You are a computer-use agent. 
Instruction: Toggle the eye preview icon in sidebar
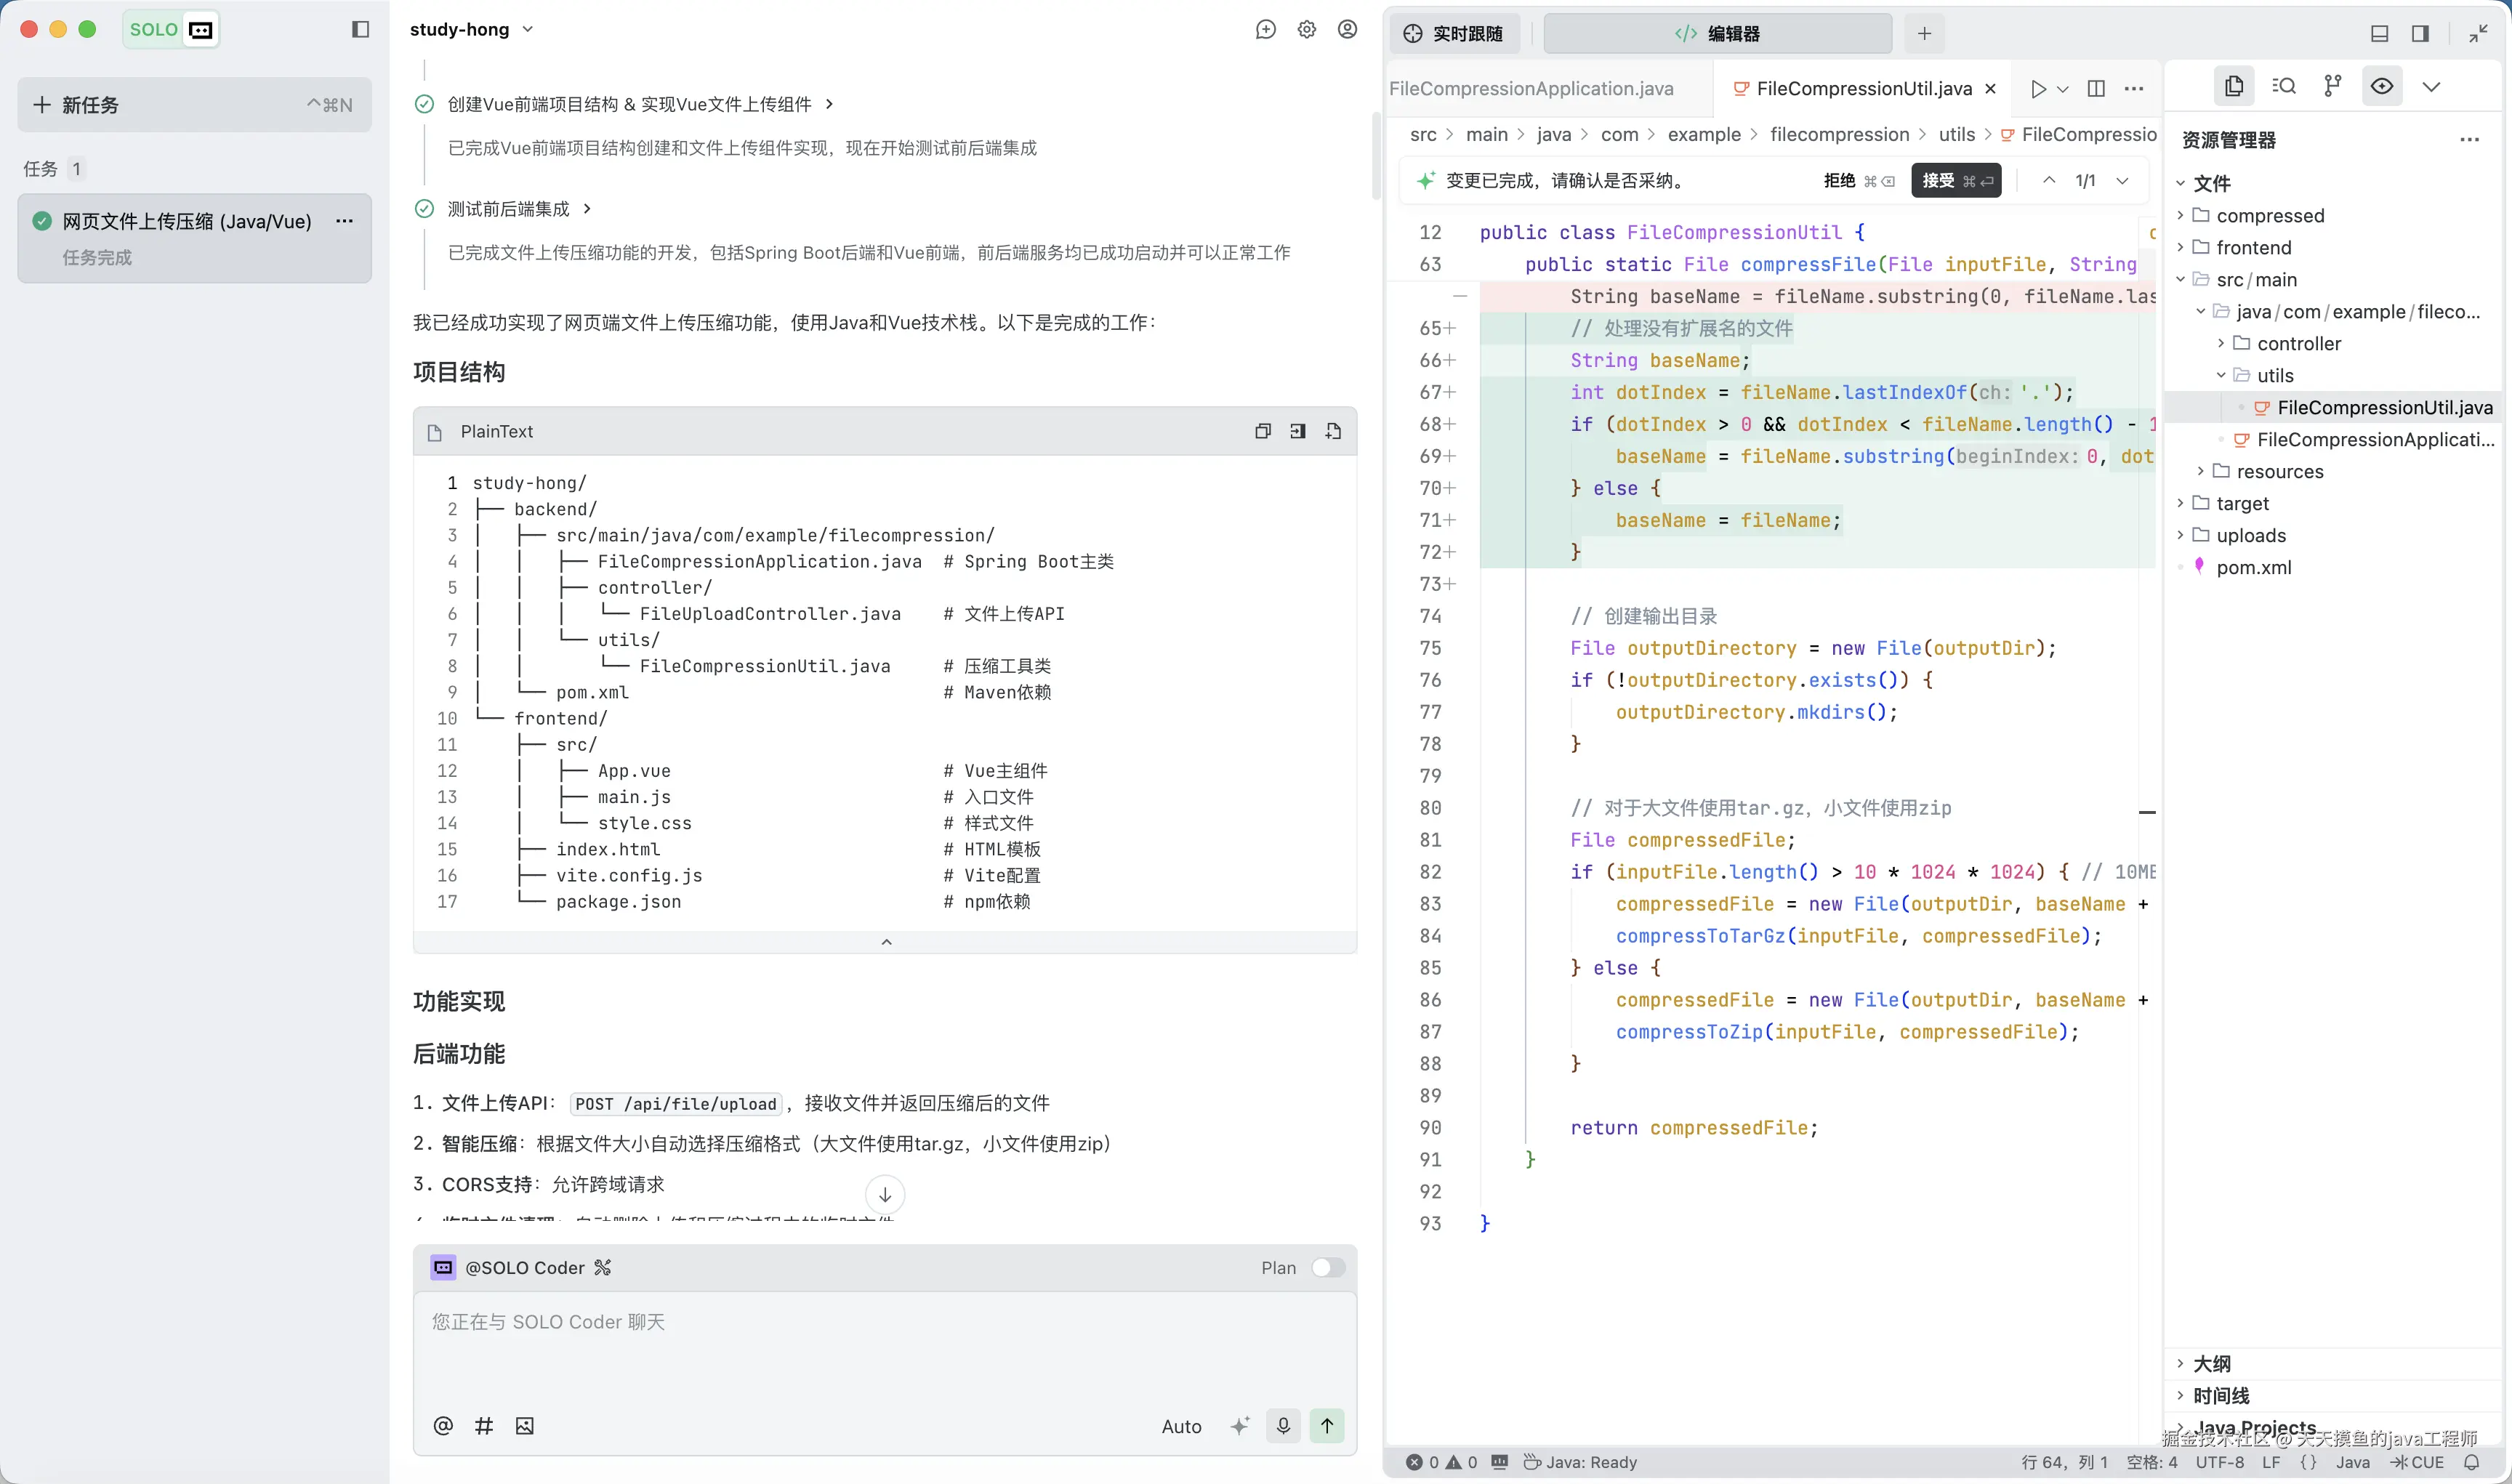click(x=2382, y=86)
